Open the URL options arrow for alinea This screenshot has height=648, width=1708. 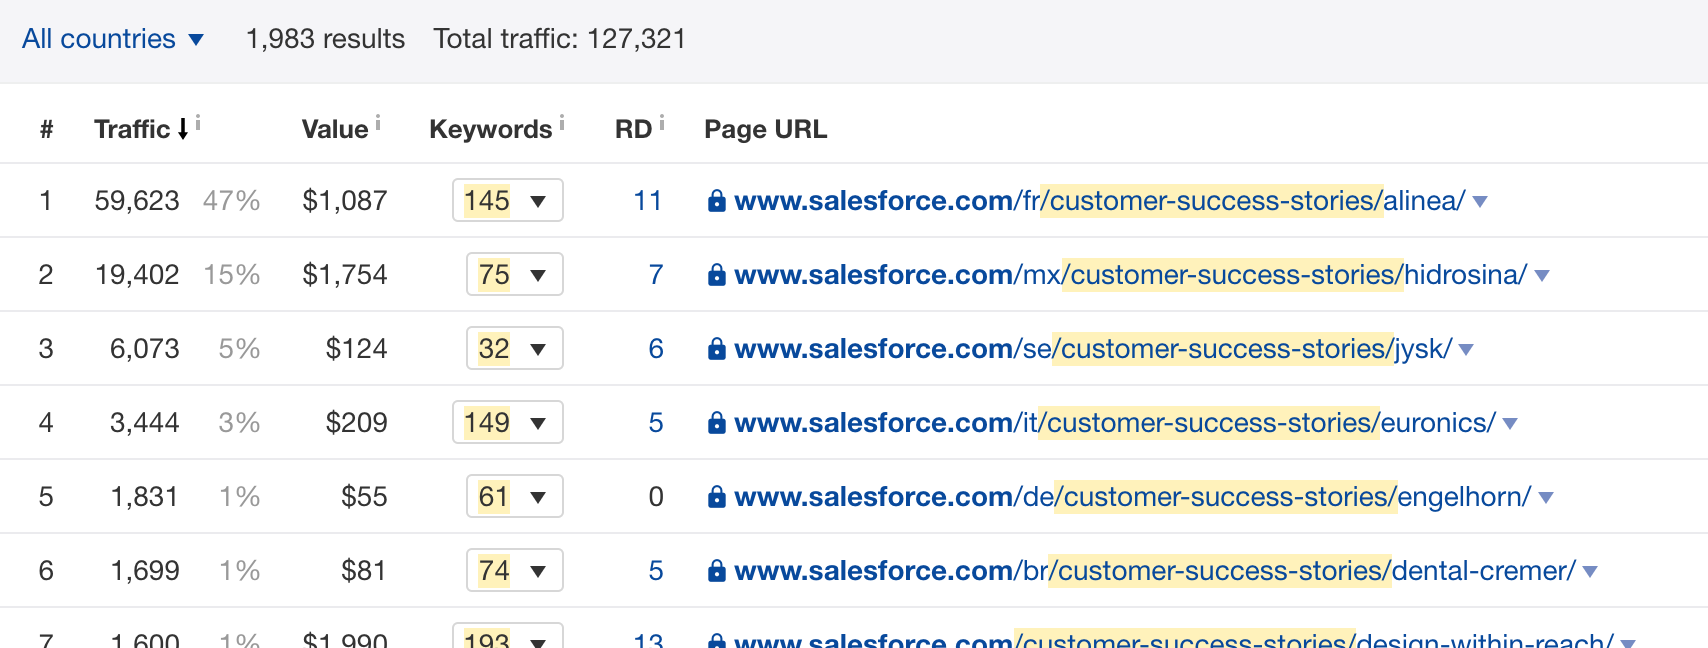[1480, 202]
